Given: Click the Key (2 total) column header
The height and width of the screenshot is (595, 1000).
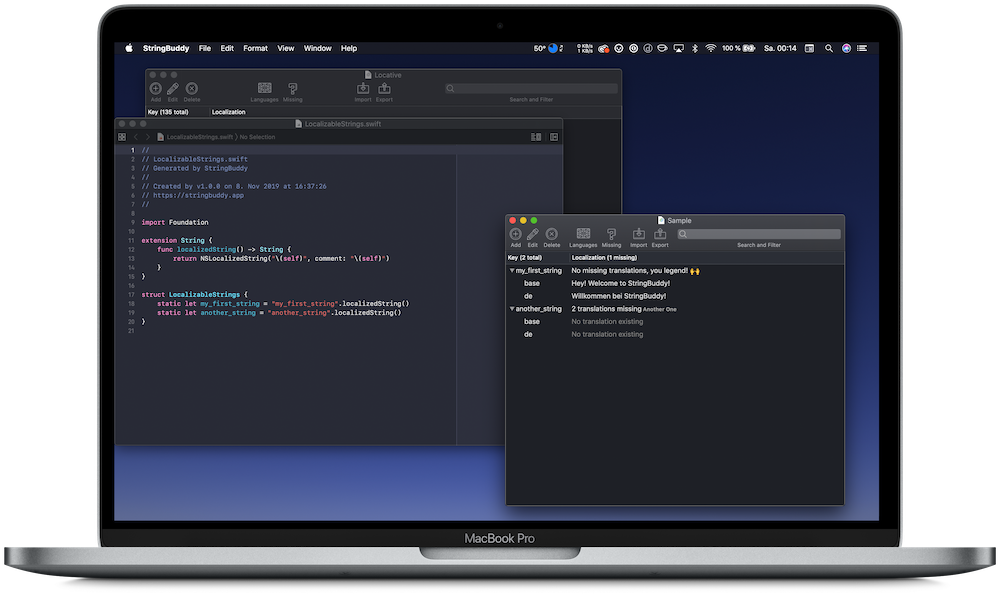Looking at the screenshot, I should [525, 258].
